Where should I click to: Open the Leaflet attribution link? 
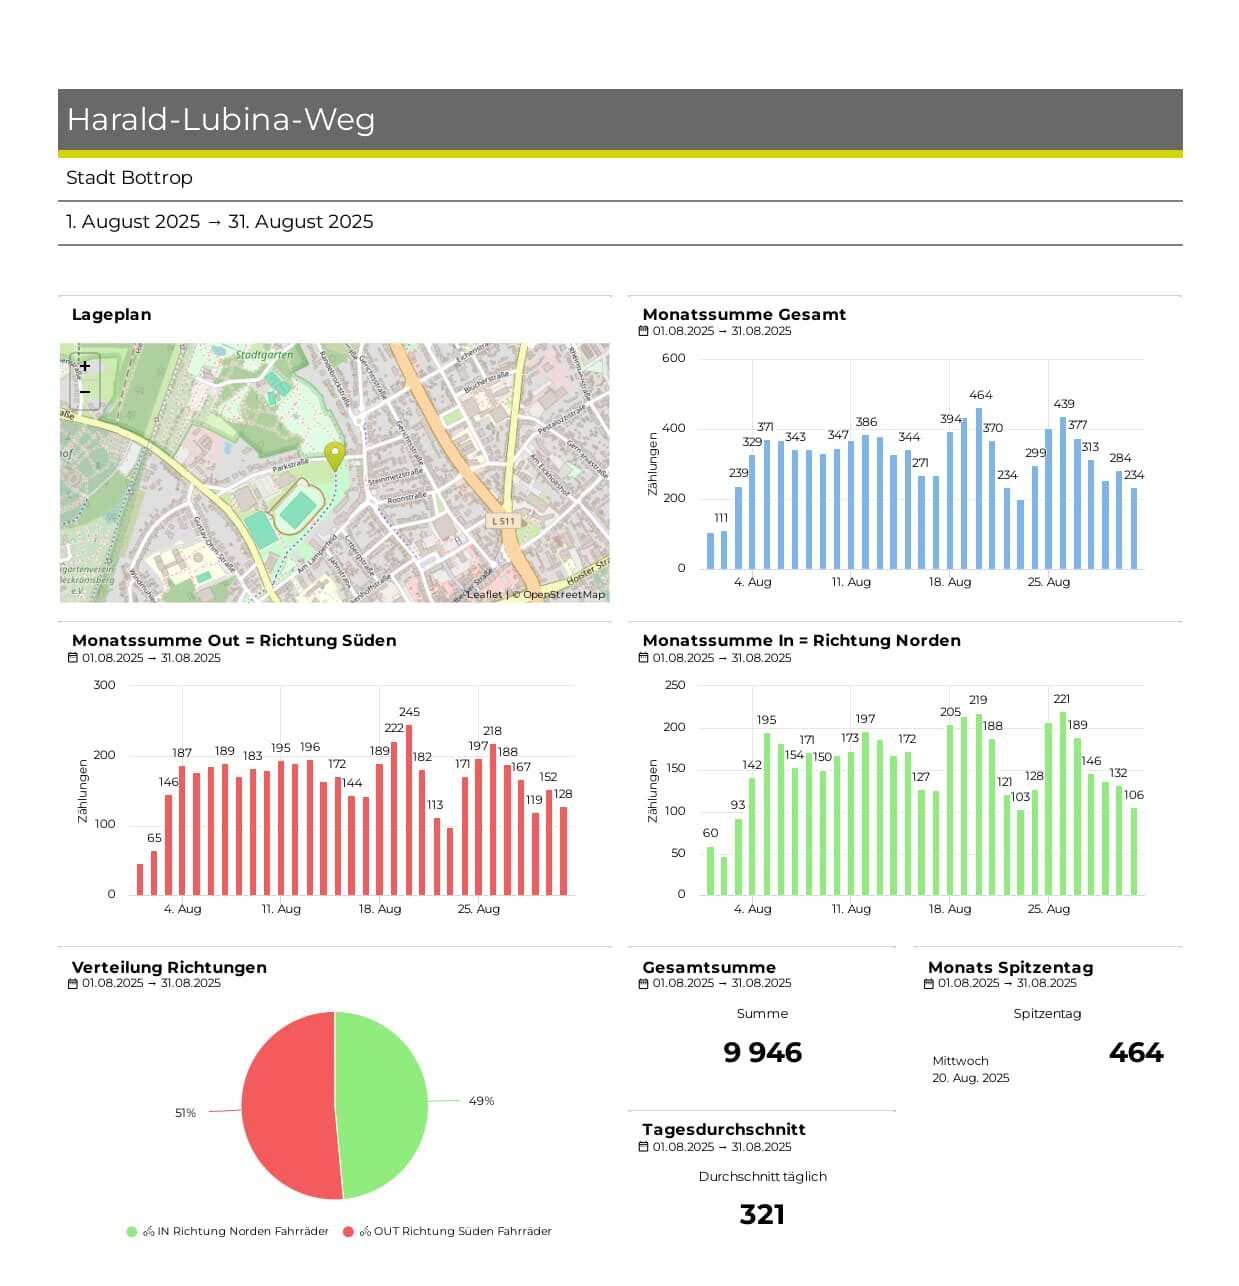(485, 595)
